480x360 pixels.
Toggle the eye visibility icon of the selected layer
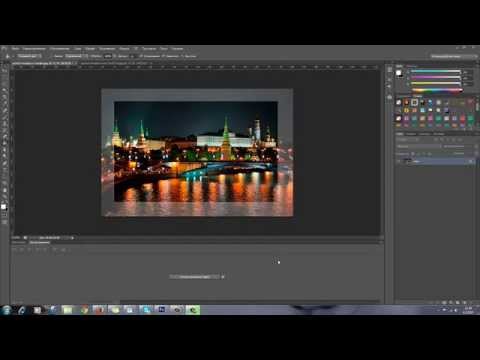[x=398, y=161]
